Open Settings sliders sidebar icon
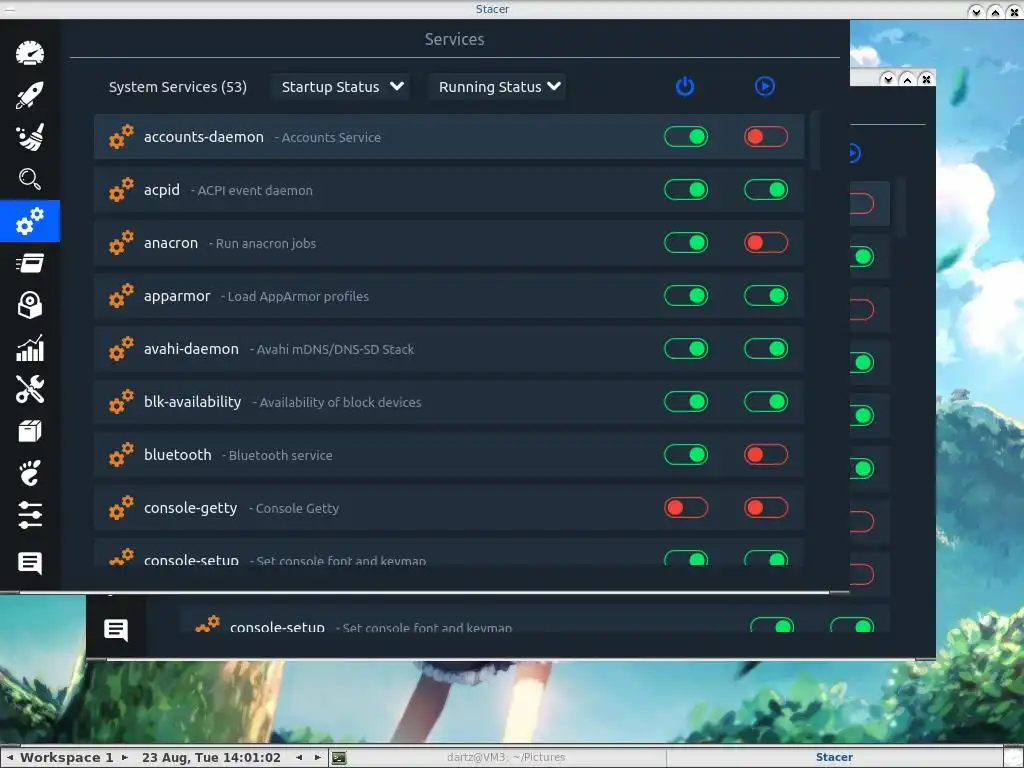The height and width of the screenshot is (768, 1024). [x=30, y=515]
